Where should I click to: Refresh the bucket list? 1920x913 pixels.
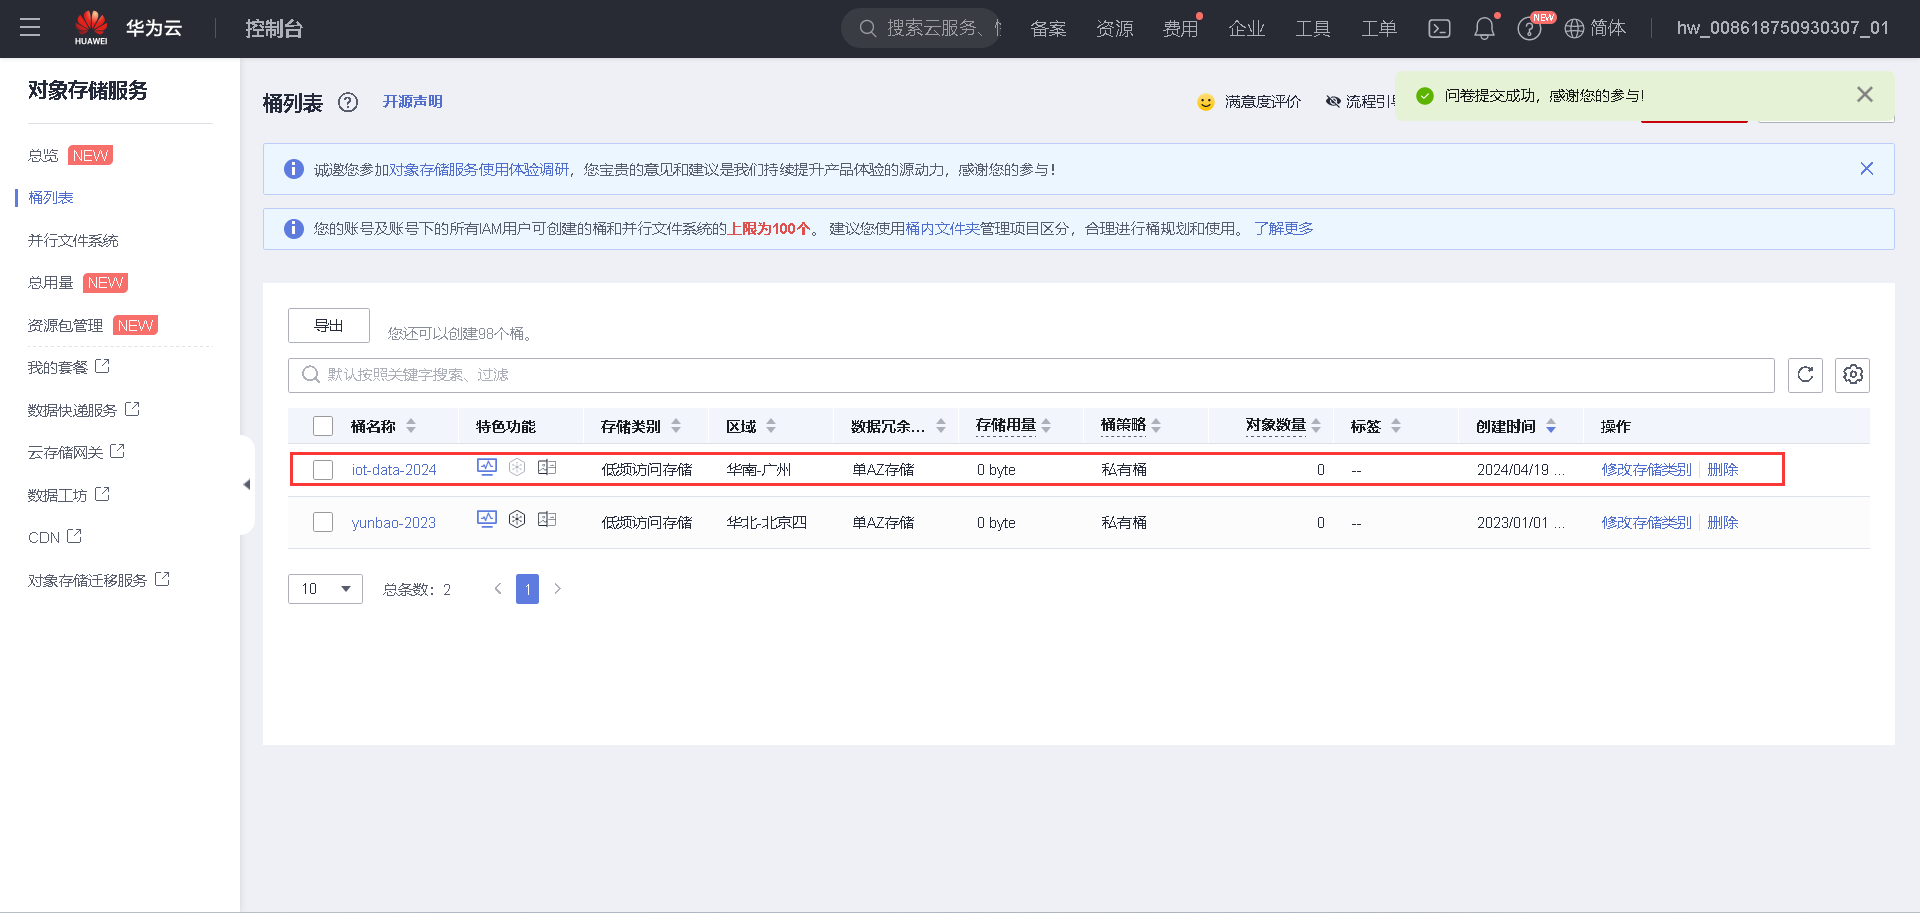[x=1805, y=375]
